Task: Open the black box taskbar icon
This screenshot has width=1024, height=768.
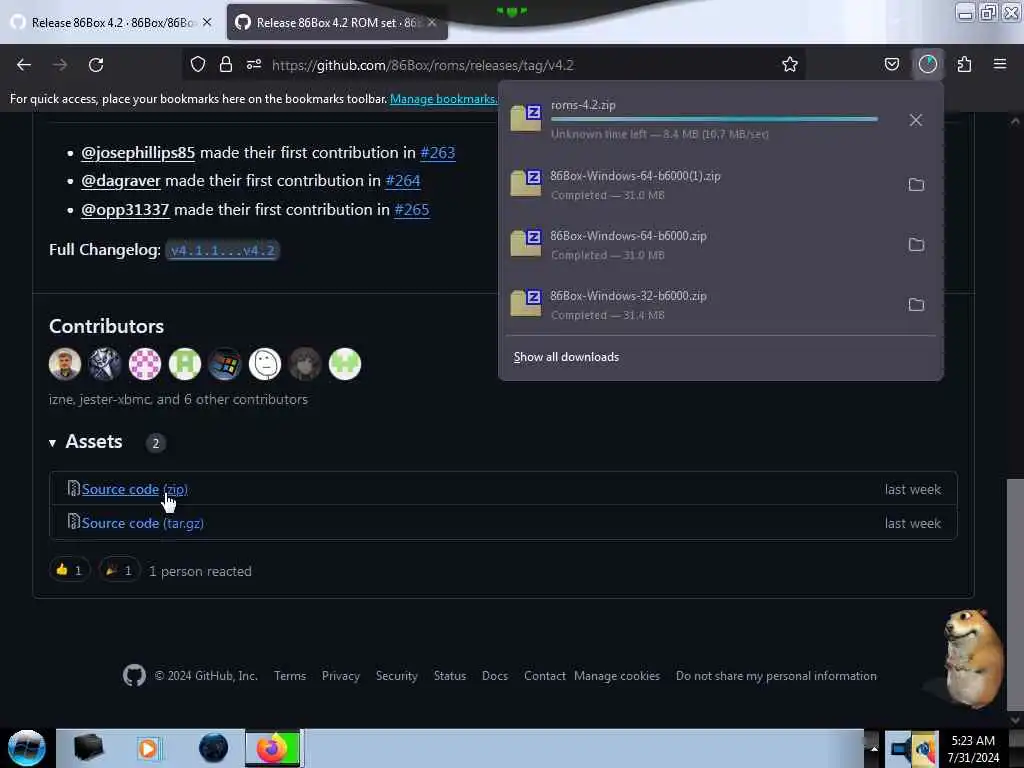Action: tap(88, 748)
